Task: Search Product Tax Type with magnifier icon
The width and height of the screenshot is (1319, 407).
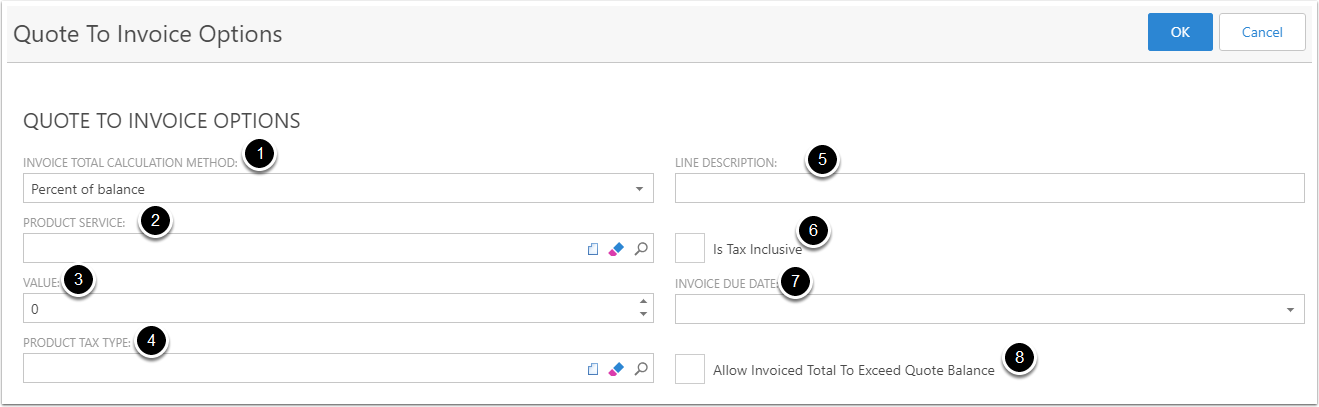Action: click(x=641, y=369)
